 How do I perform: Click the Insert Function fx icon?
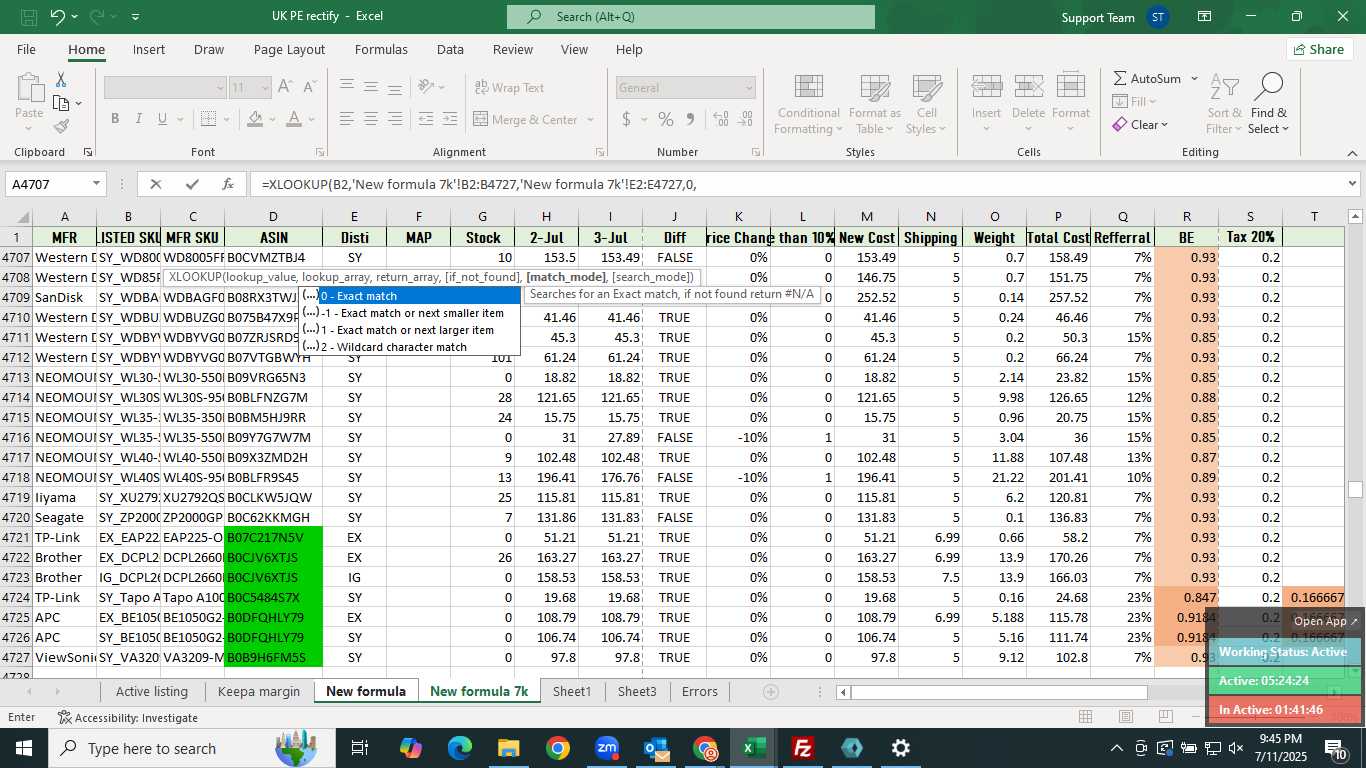tap(228, 184)
